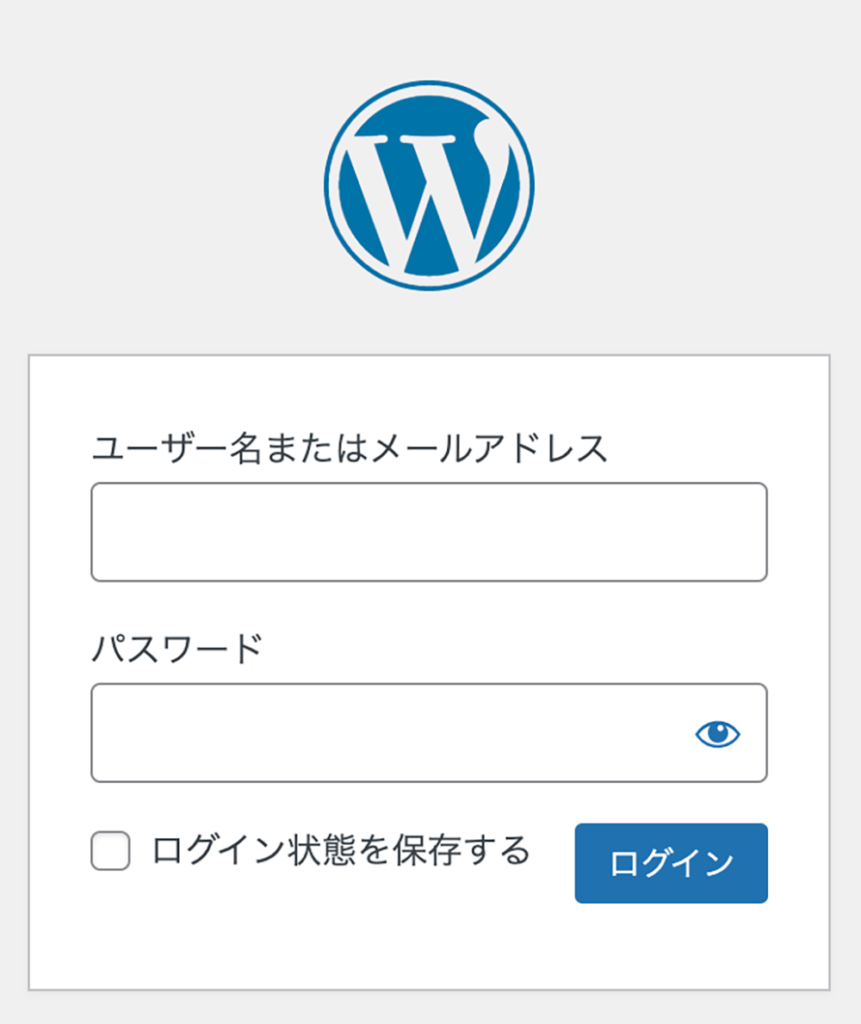Click the WordPress logo
Image resolution: width=861 pixels, height=1024 pixels.
[x=429, y=186]
